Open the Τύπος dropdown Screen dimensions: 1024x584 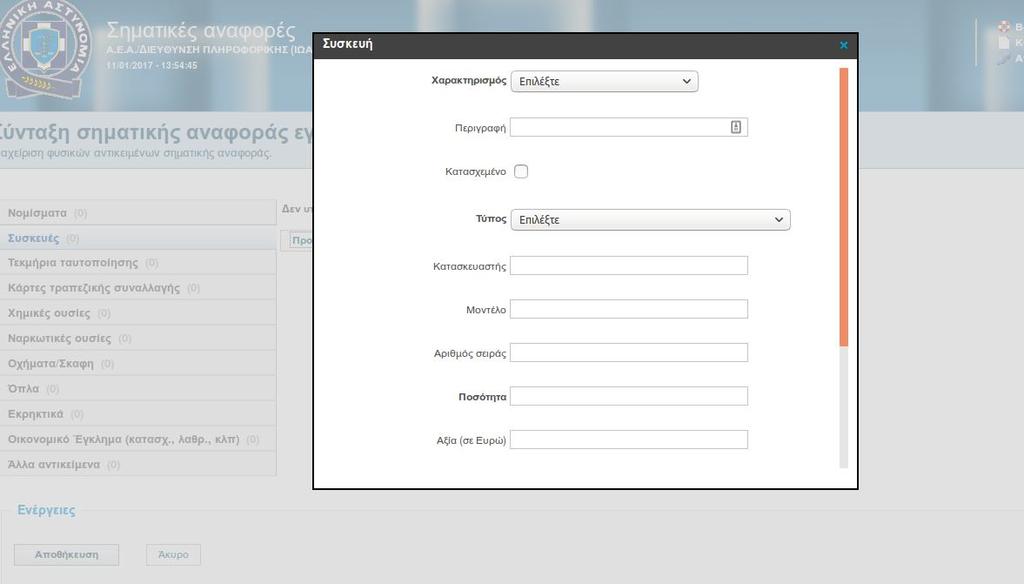650,219
